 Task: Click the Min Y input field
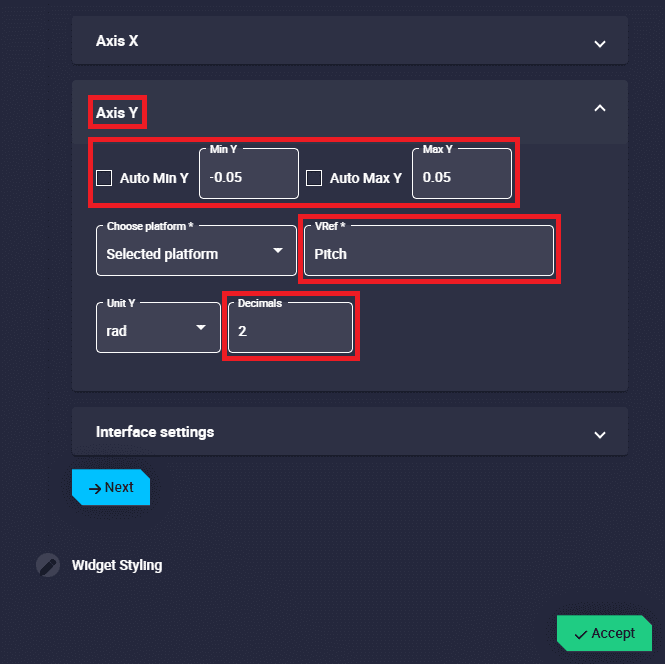tap(248, 177)
